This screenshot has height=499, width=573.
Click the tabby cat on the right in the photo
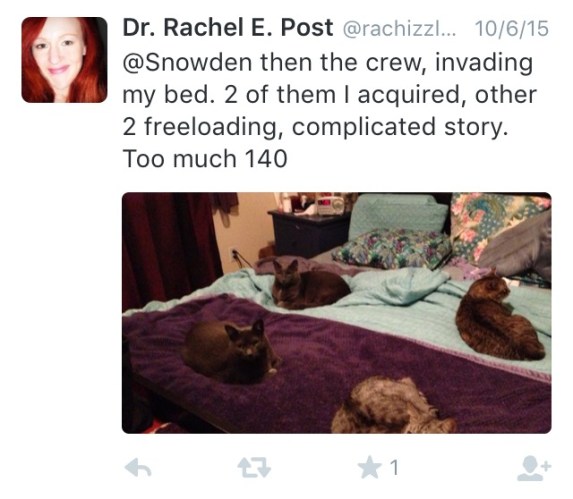(498, 317)
